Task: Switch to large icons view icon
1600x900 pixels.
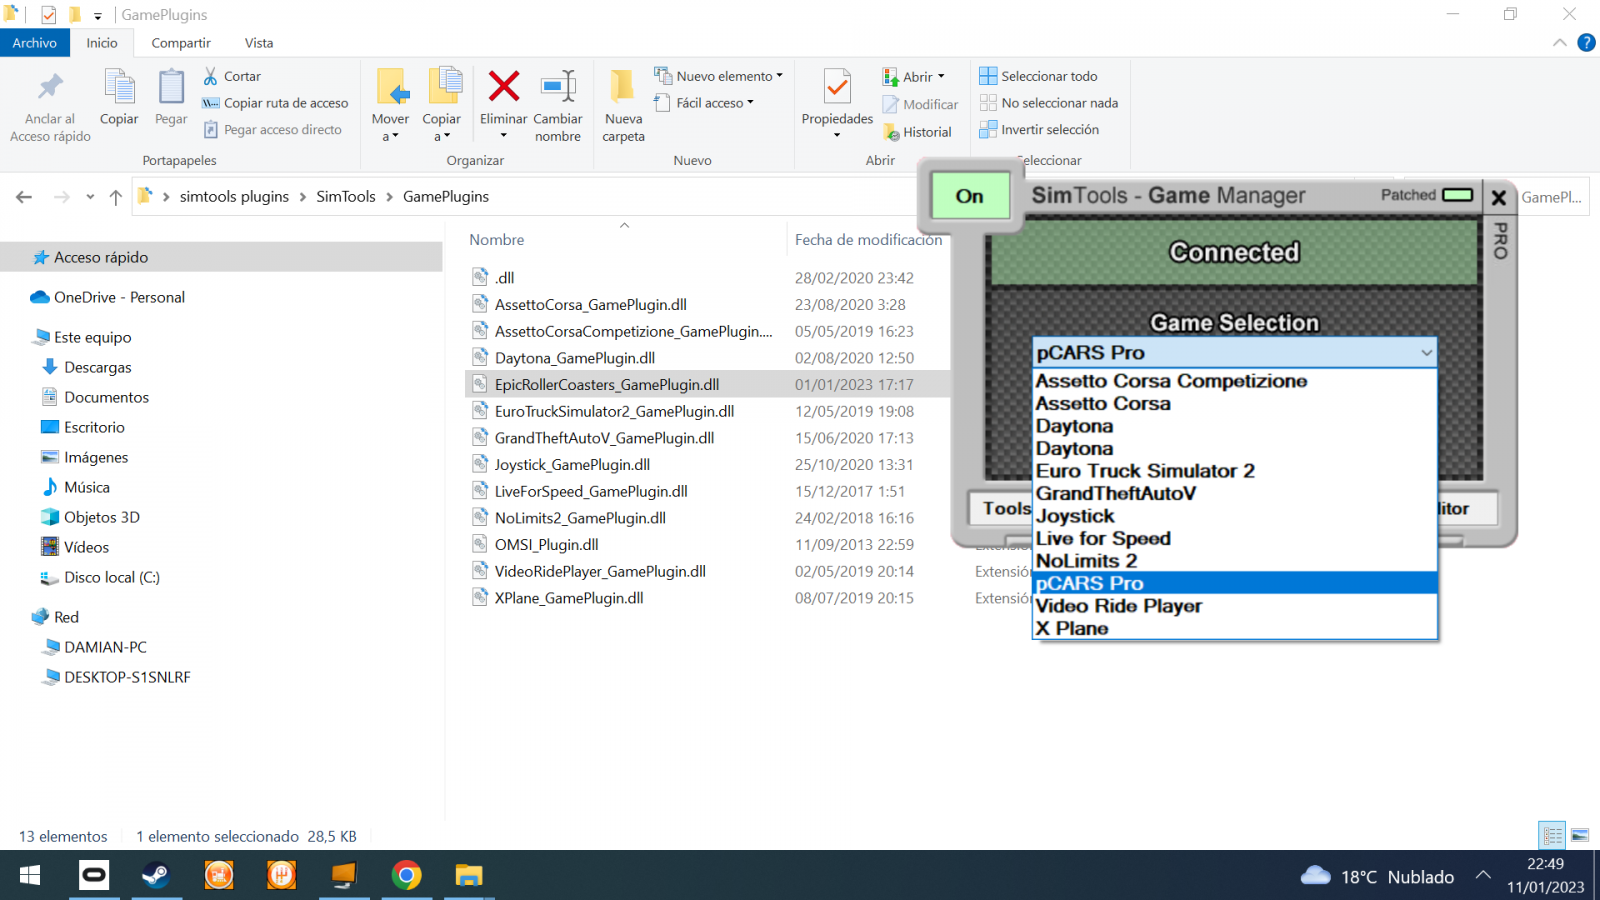Action: tap(1580, 835)
